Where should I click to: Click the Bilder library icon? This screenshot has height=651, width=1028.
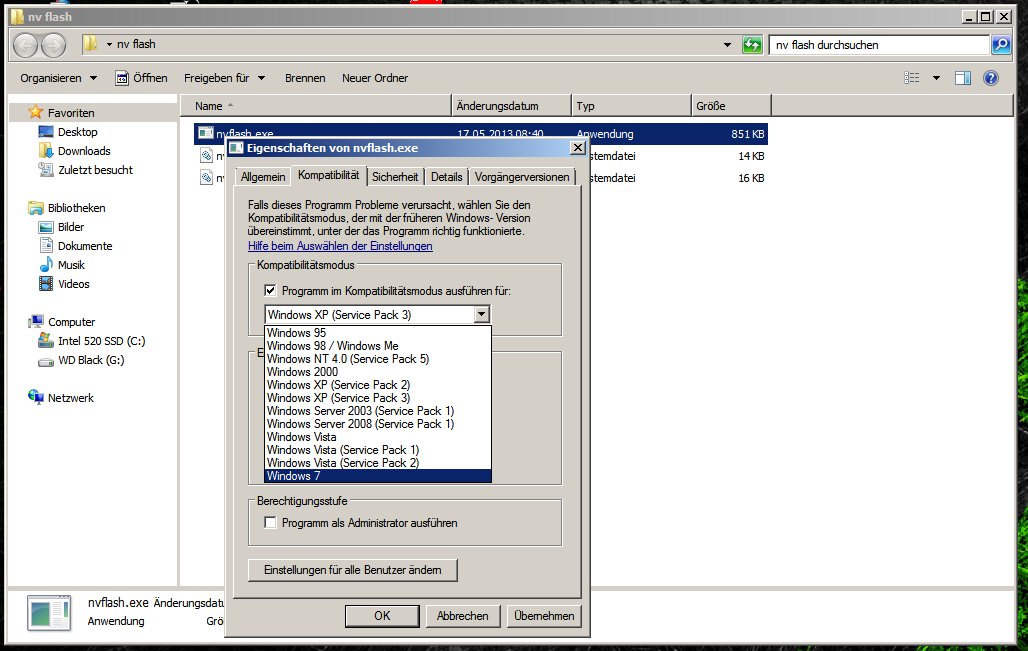[46, 227]
